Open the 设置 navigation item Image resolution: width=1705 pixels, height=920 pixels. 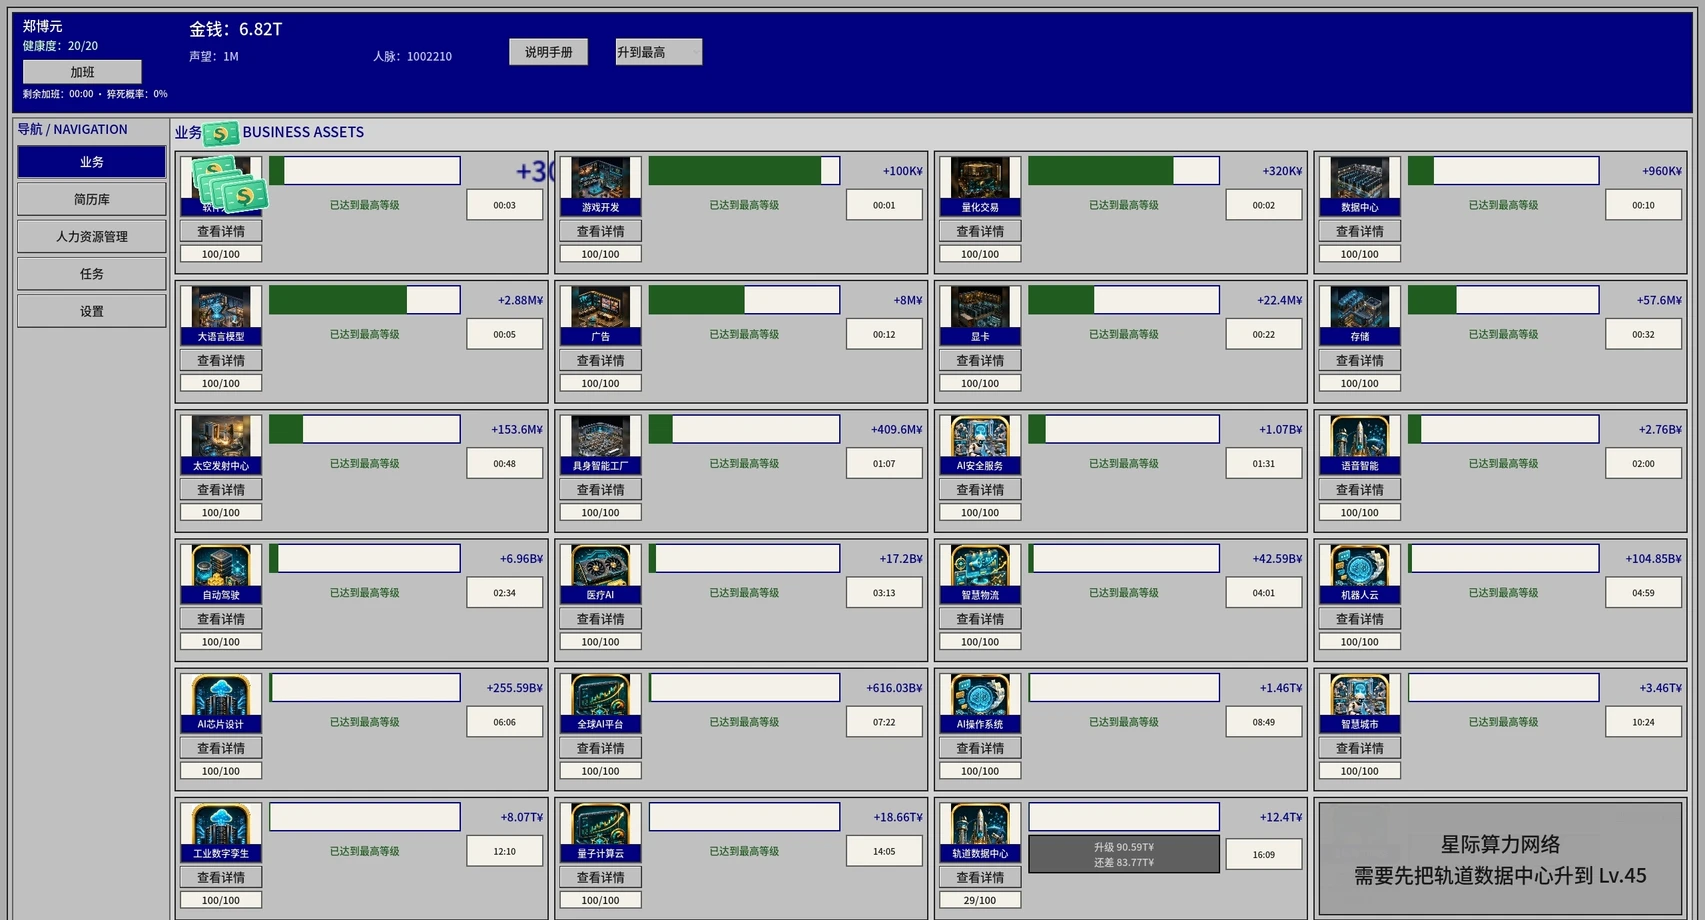pyautogui.click(x=92, y=311)
